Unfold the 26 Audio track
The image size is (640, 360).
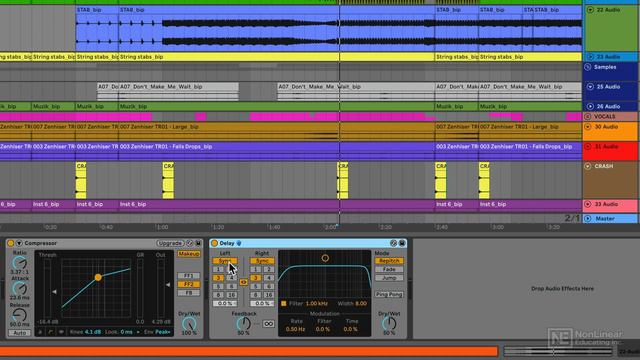(x=590, y=107)
